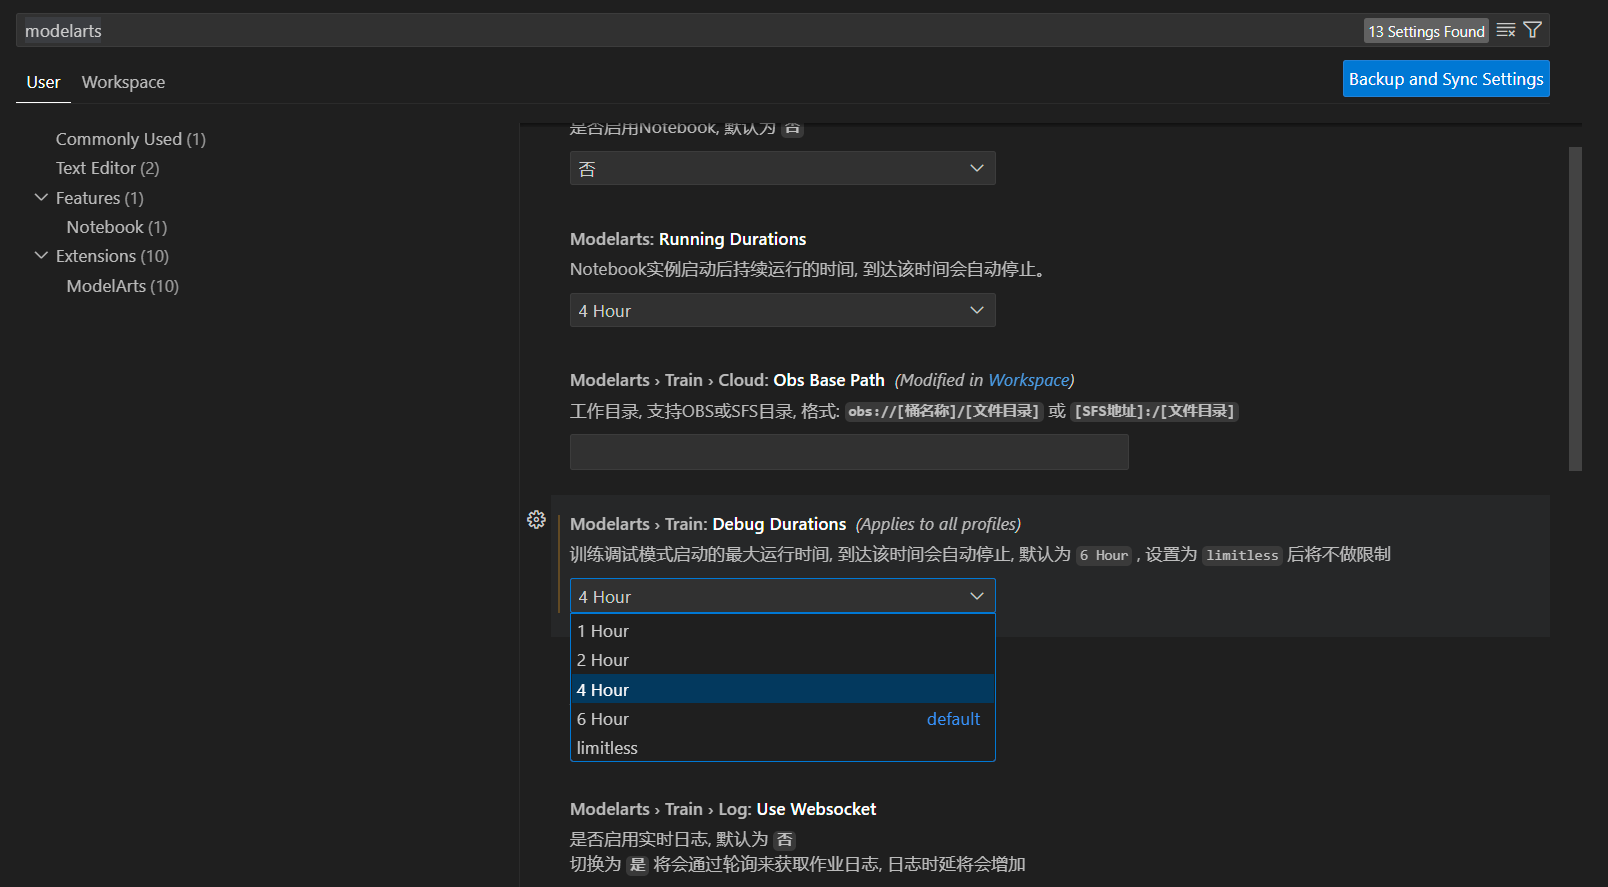Screen dimensions: 1608x887
Task: Select Features (1) category
Action: pyautogui.click(x=99, y=198)
